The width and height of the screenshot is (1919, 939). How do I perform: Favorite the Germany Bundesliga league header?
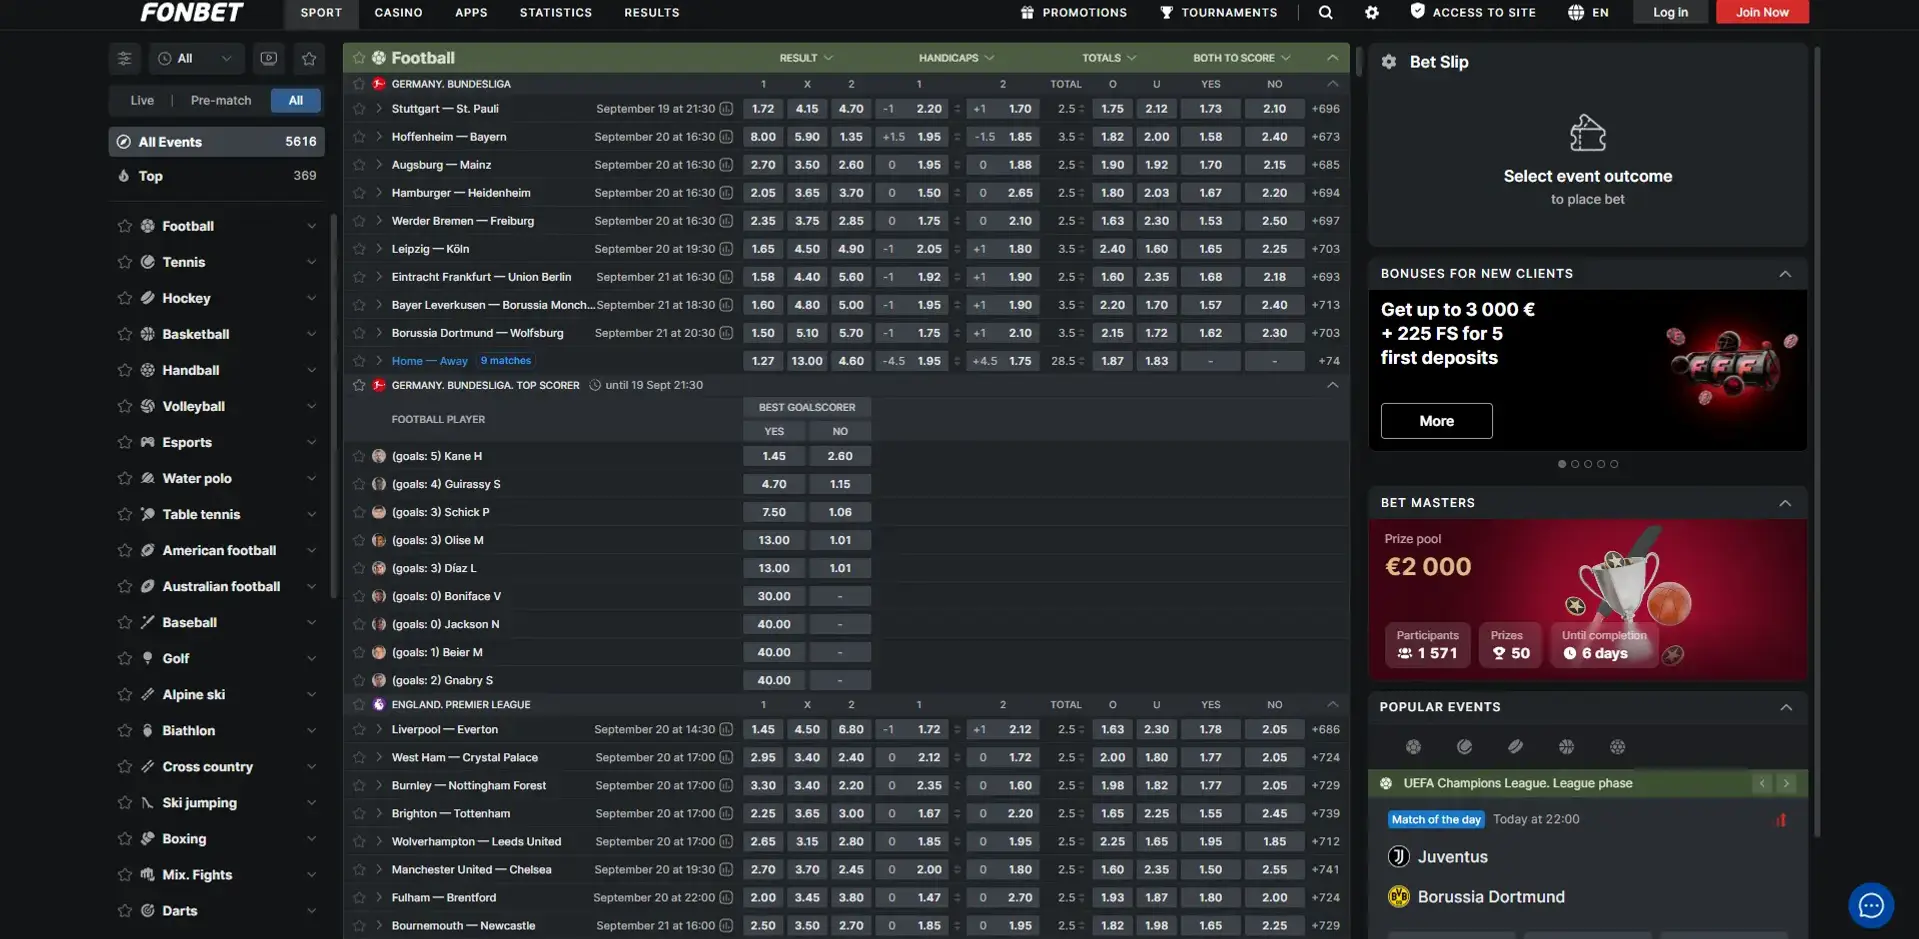359,84
